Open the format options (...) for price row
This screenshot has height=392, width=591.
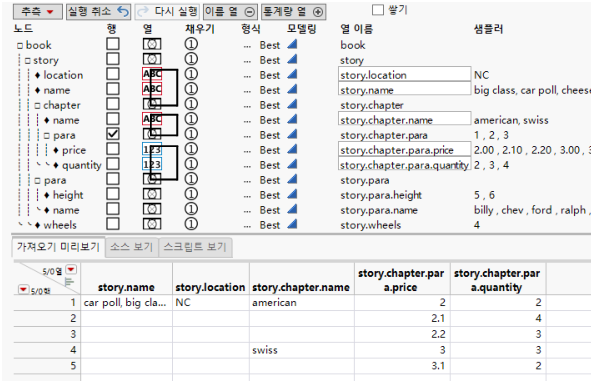[x=247, y=151]
